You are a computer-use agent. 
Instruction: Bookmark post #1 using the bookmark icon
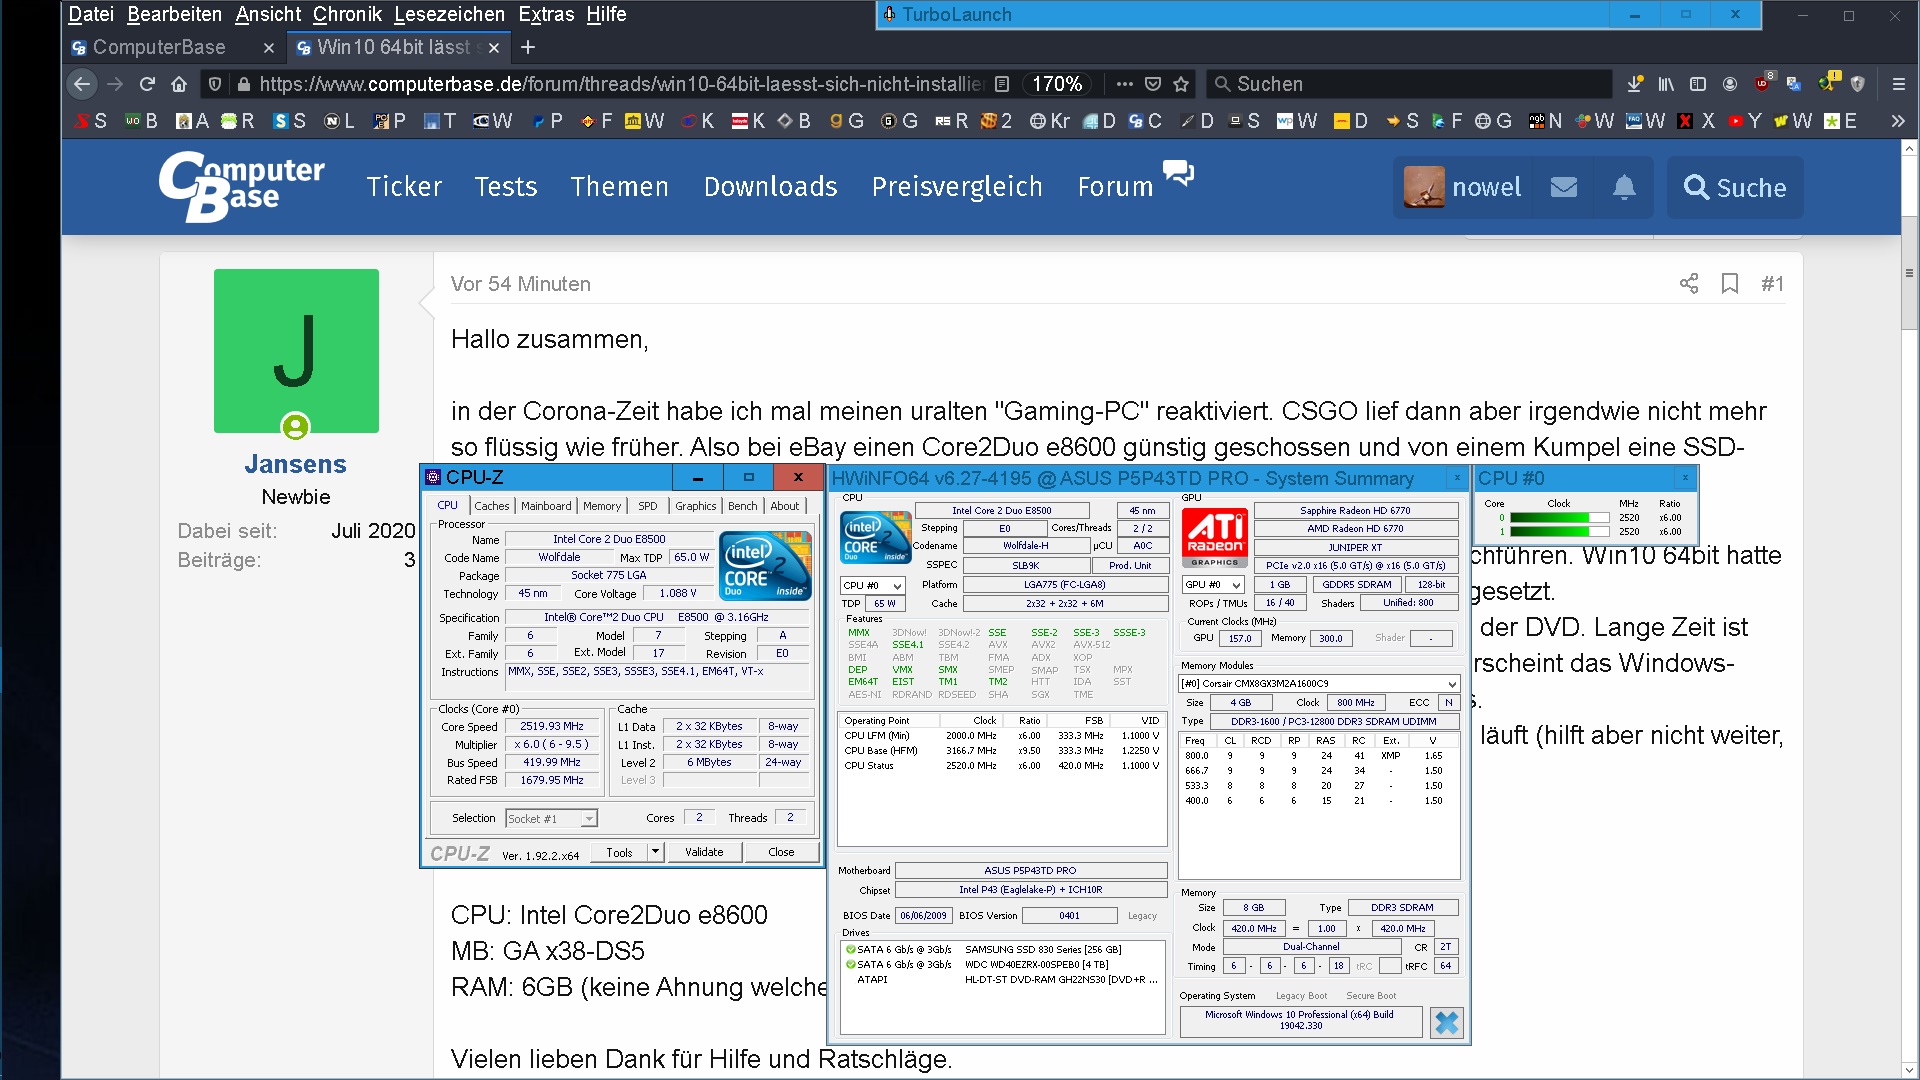pyautogui.click(x=1730, y=284)
